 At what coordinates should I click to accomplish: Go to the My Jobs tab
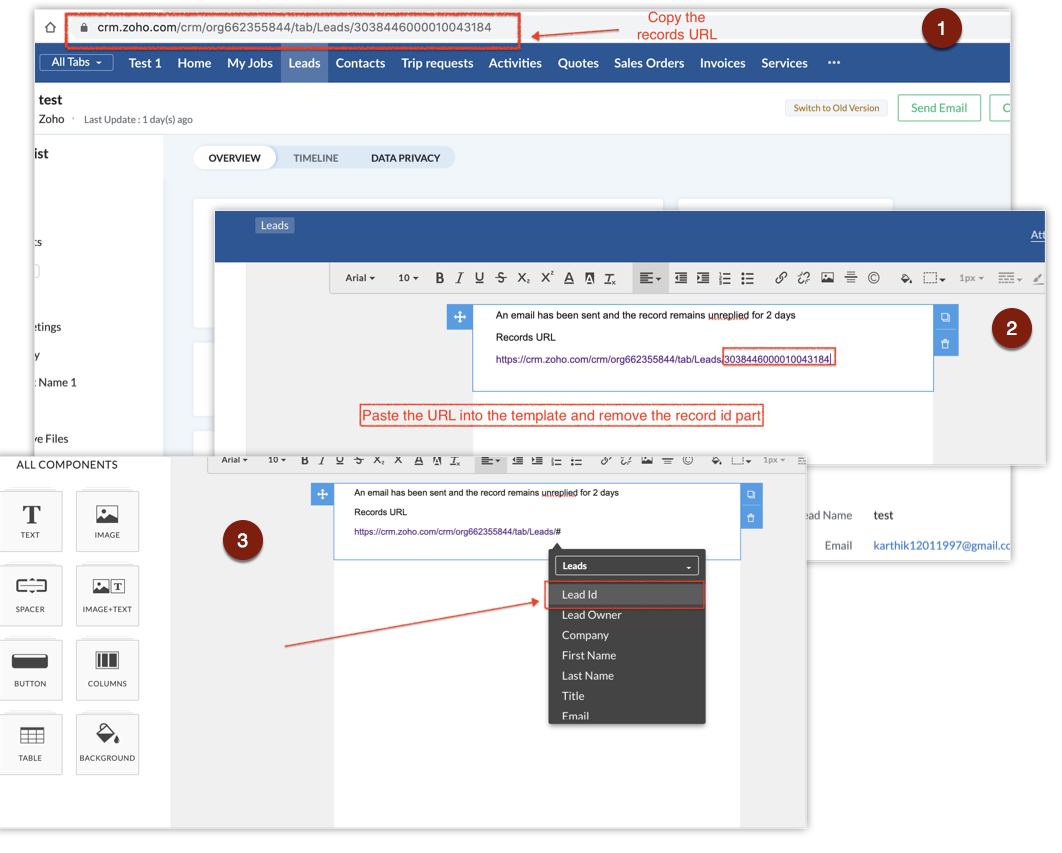(250, 63)
